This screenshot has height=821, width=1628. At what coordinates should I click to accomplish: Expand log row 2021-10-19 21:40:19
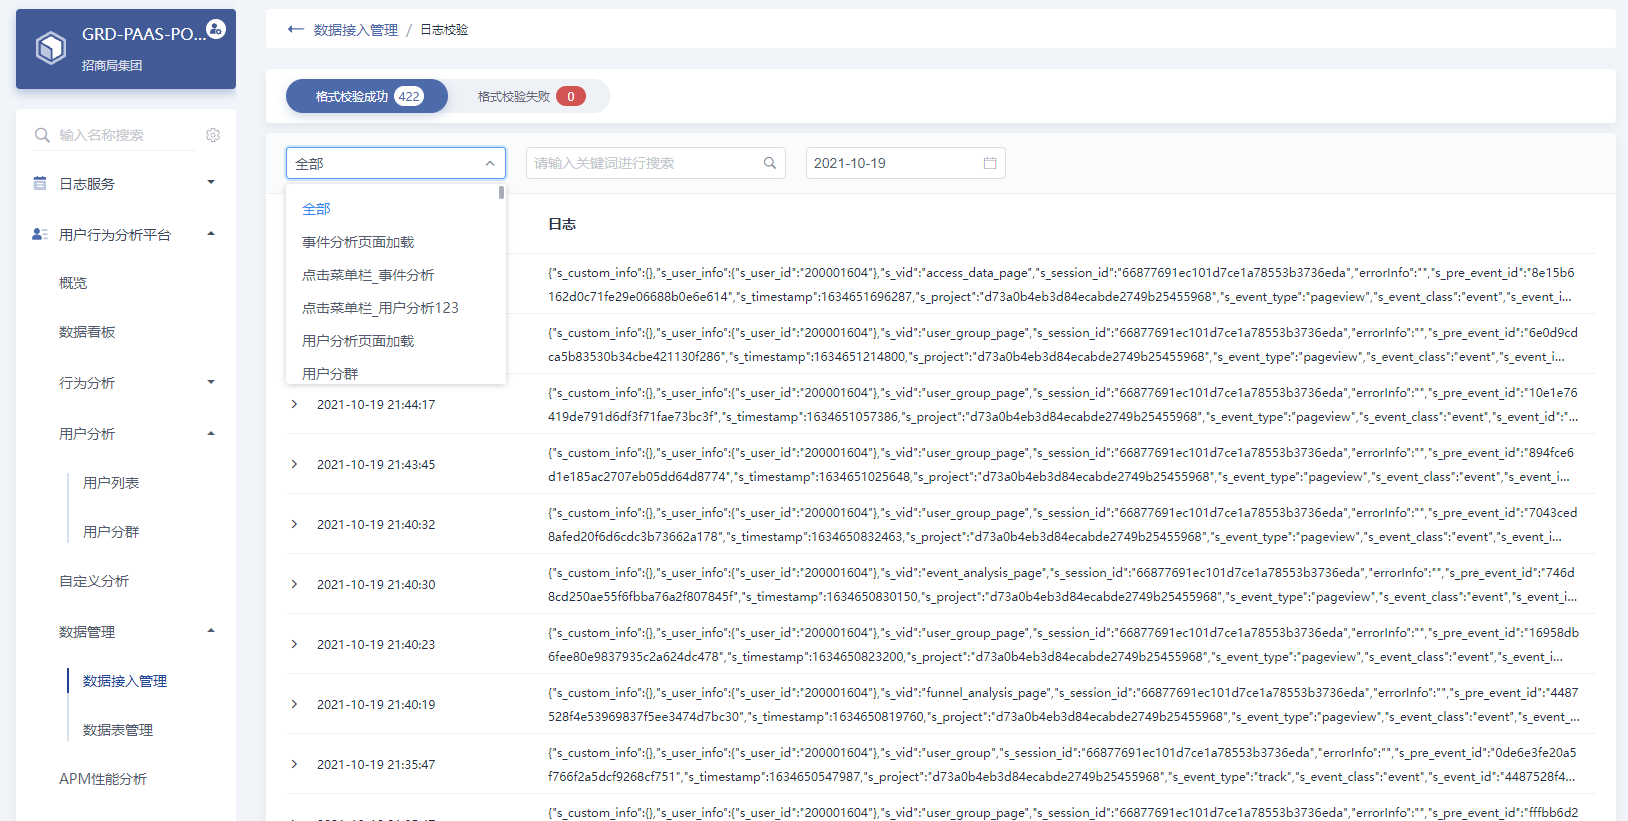click(x=294, y=704)
